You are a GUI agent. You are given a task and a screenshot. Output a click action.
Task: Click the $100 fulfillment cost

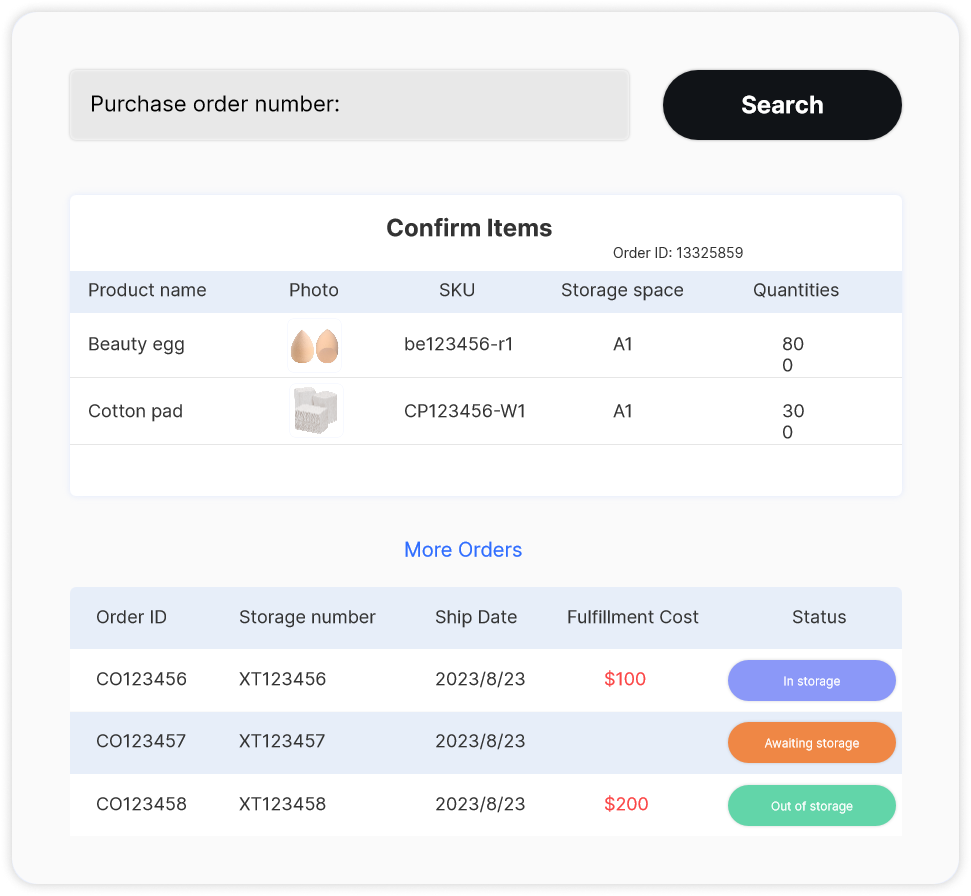(625, 679)
